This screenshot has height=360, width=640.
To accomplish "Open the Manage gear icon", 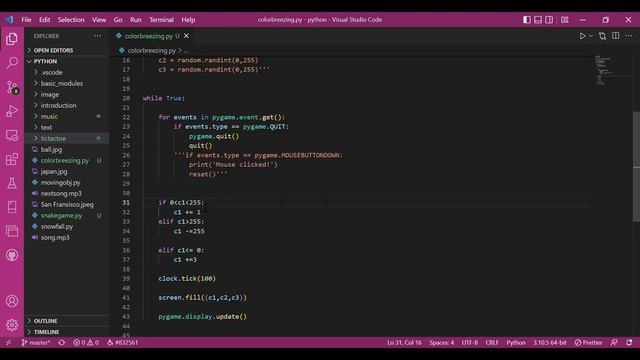I will pos(12,325).
